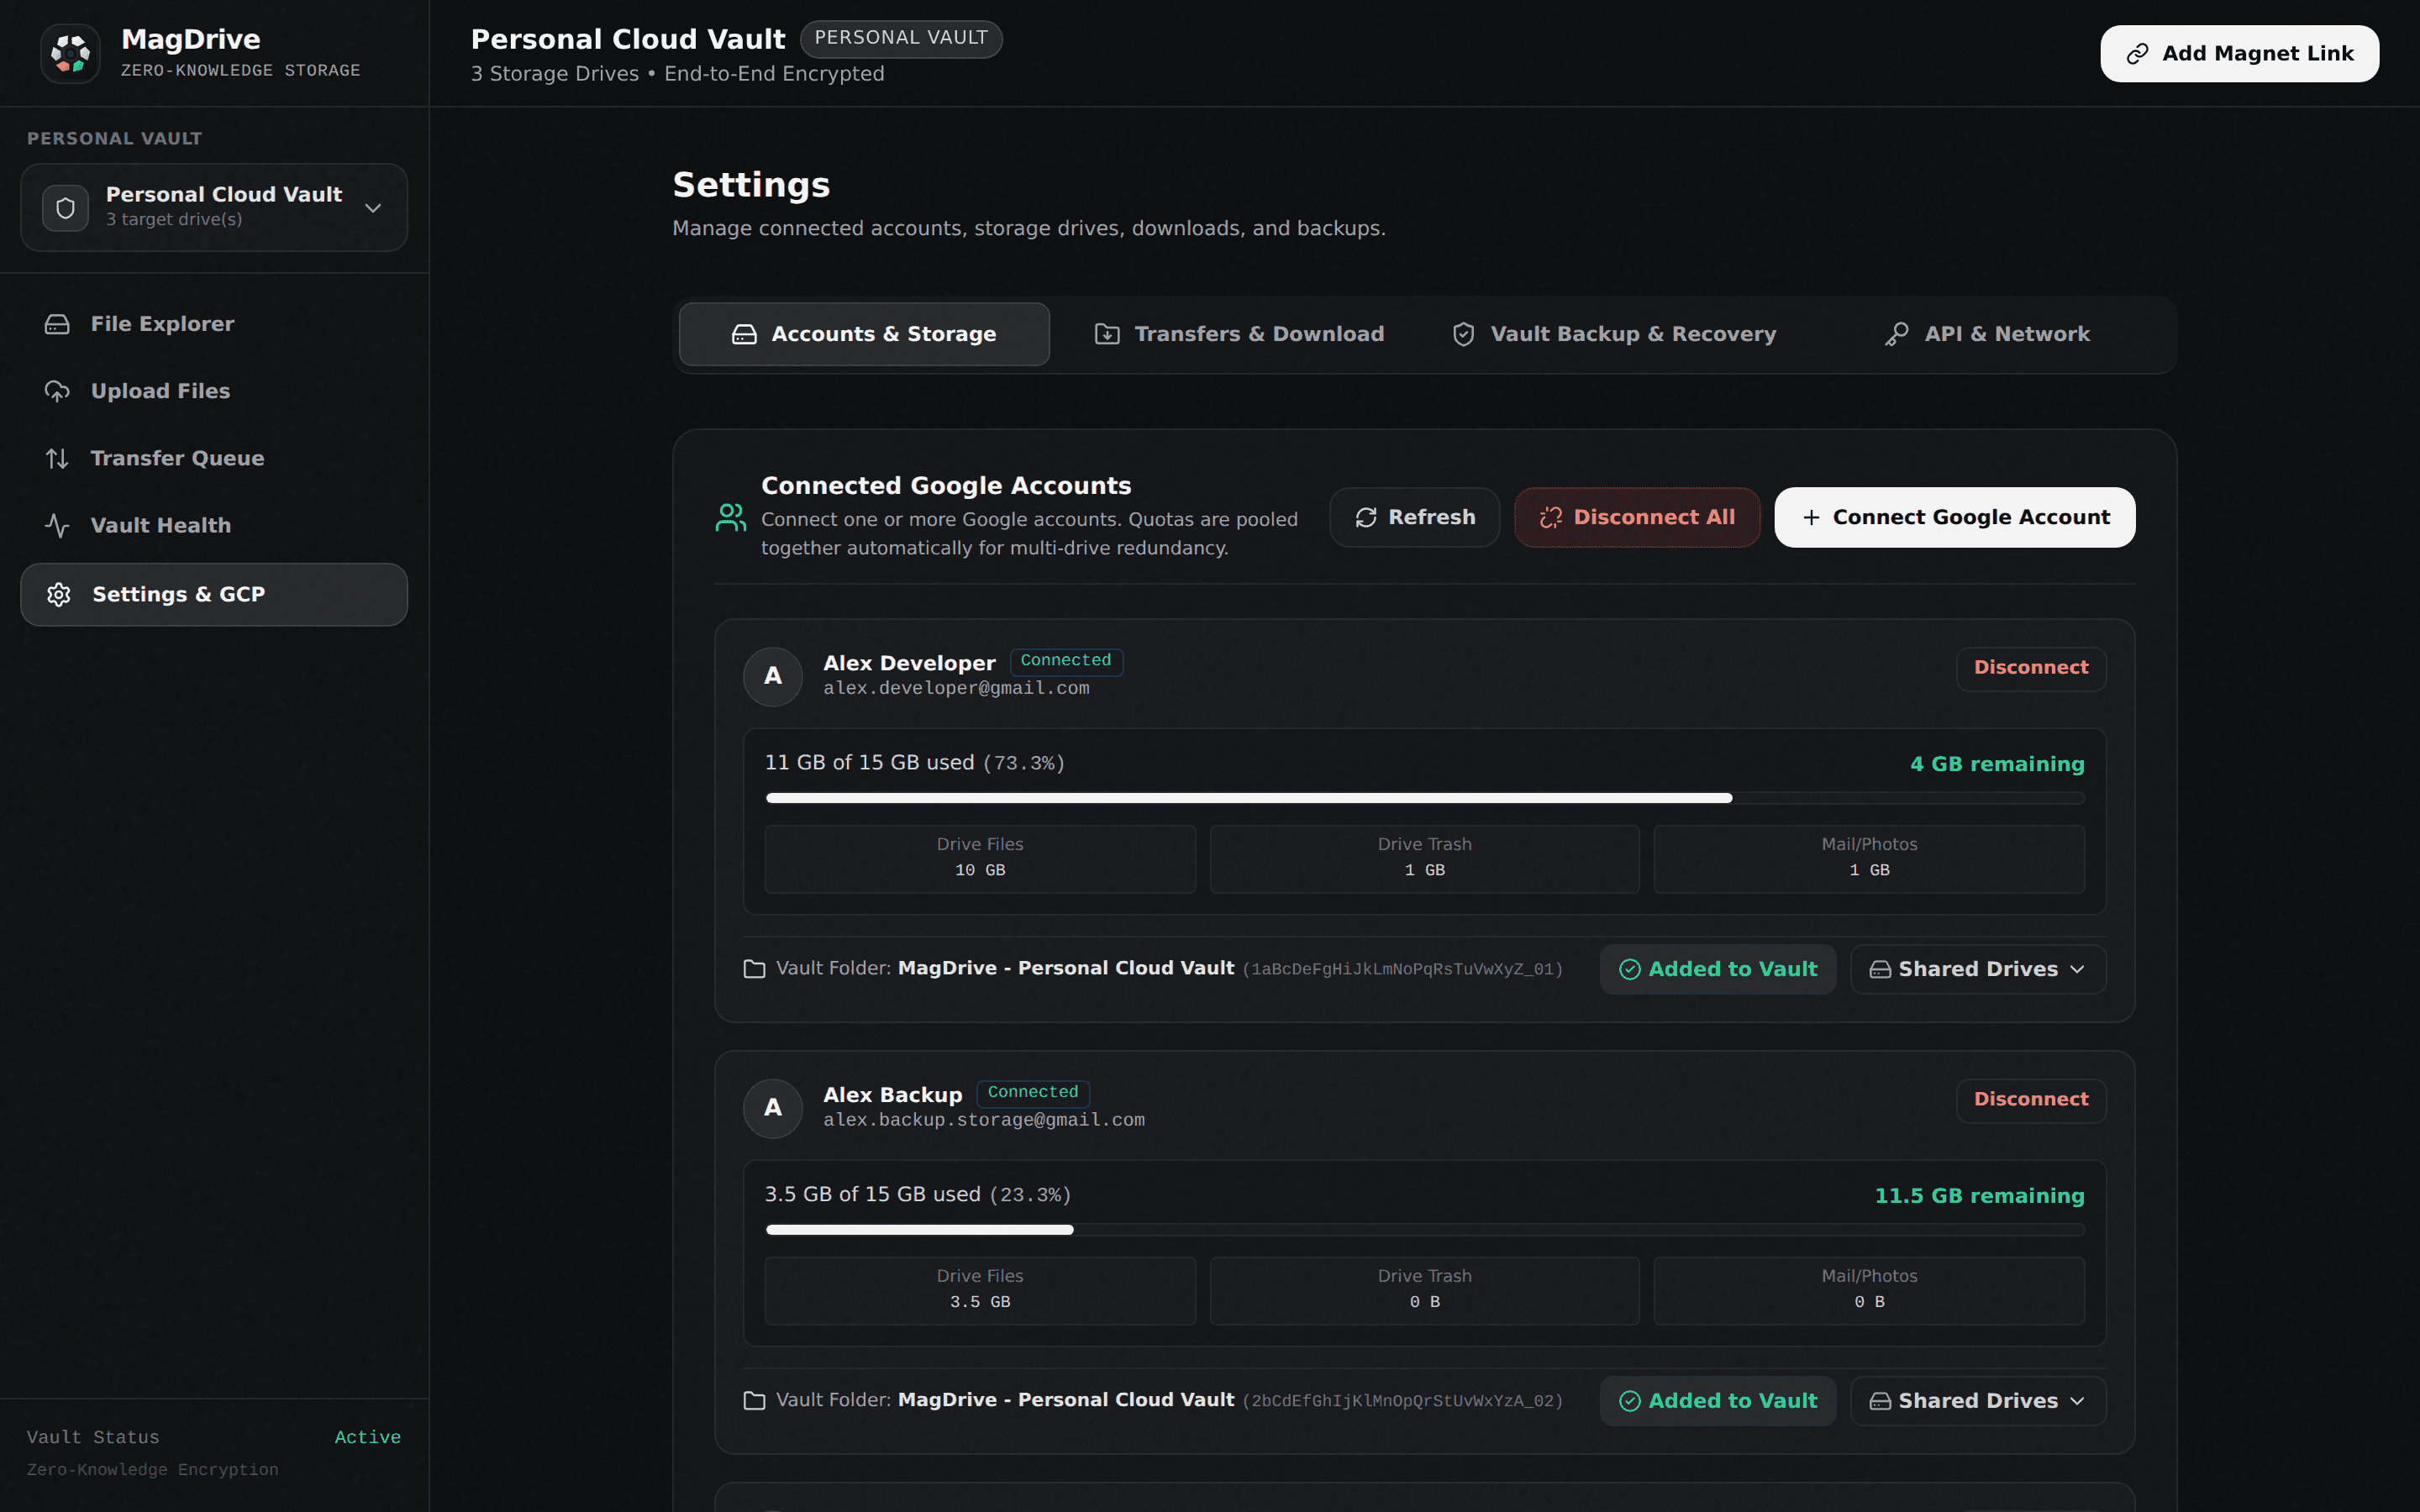Click the Drive Files 10 GB tile
The width and height of the screenshot is (2420, 1512).
point(980,859)
